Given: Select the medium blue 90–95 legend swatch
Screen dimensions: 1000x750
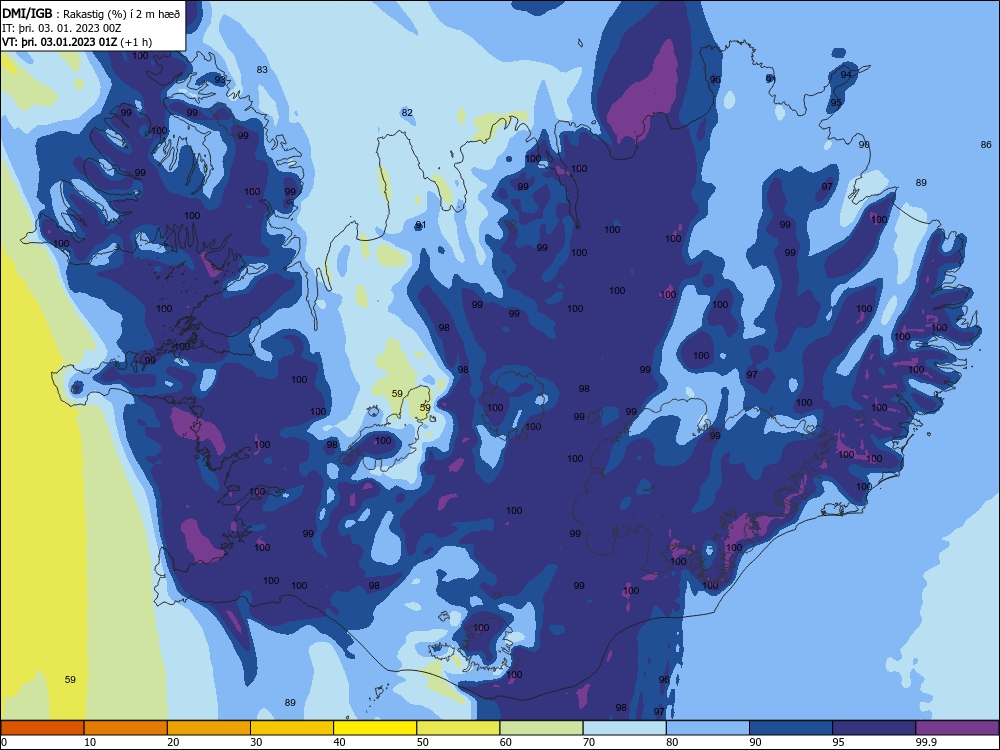Looking at the screenshot, I should click(791, 728).
